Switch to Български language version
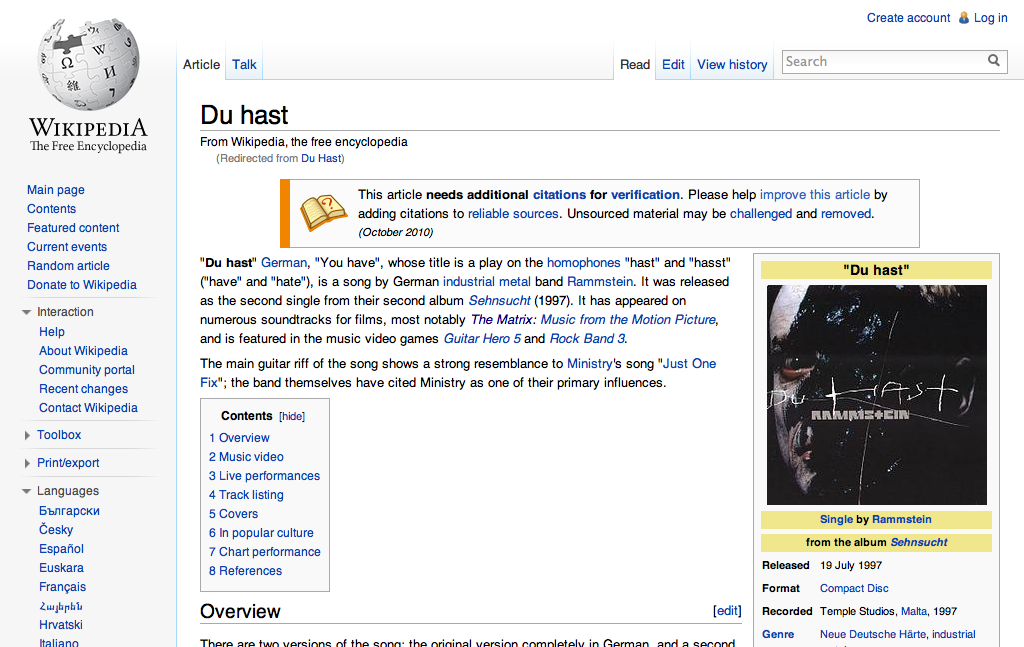Screen dimensions: 1024x647 [x=69, y=511]
